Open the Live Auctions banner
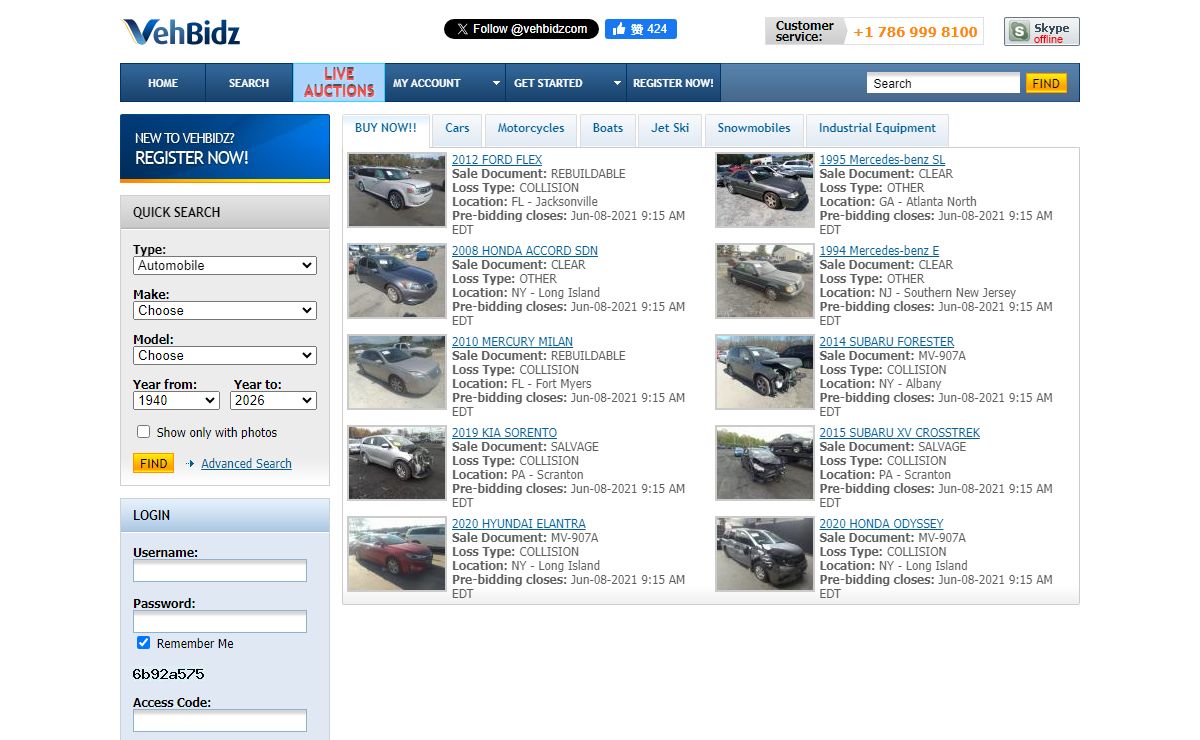Image resolution: width=1200 pixels, height=740 pixels. [338, 83]
